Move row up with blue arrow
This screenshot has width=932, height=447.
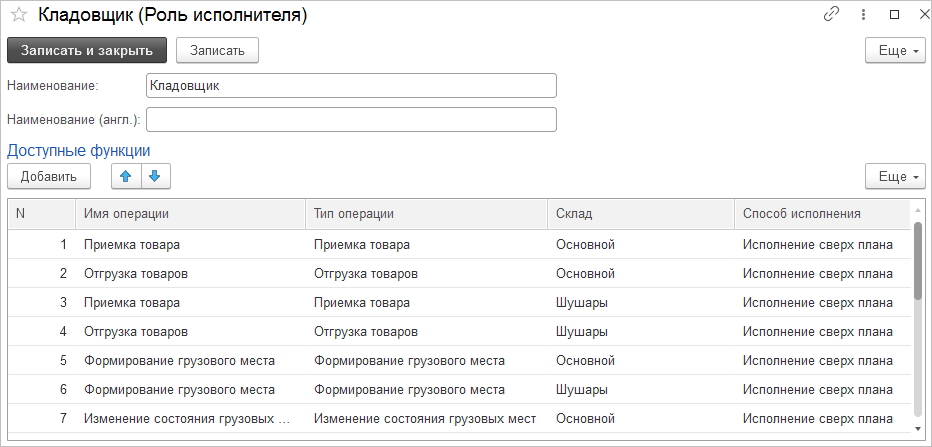(x=126, y=177)
